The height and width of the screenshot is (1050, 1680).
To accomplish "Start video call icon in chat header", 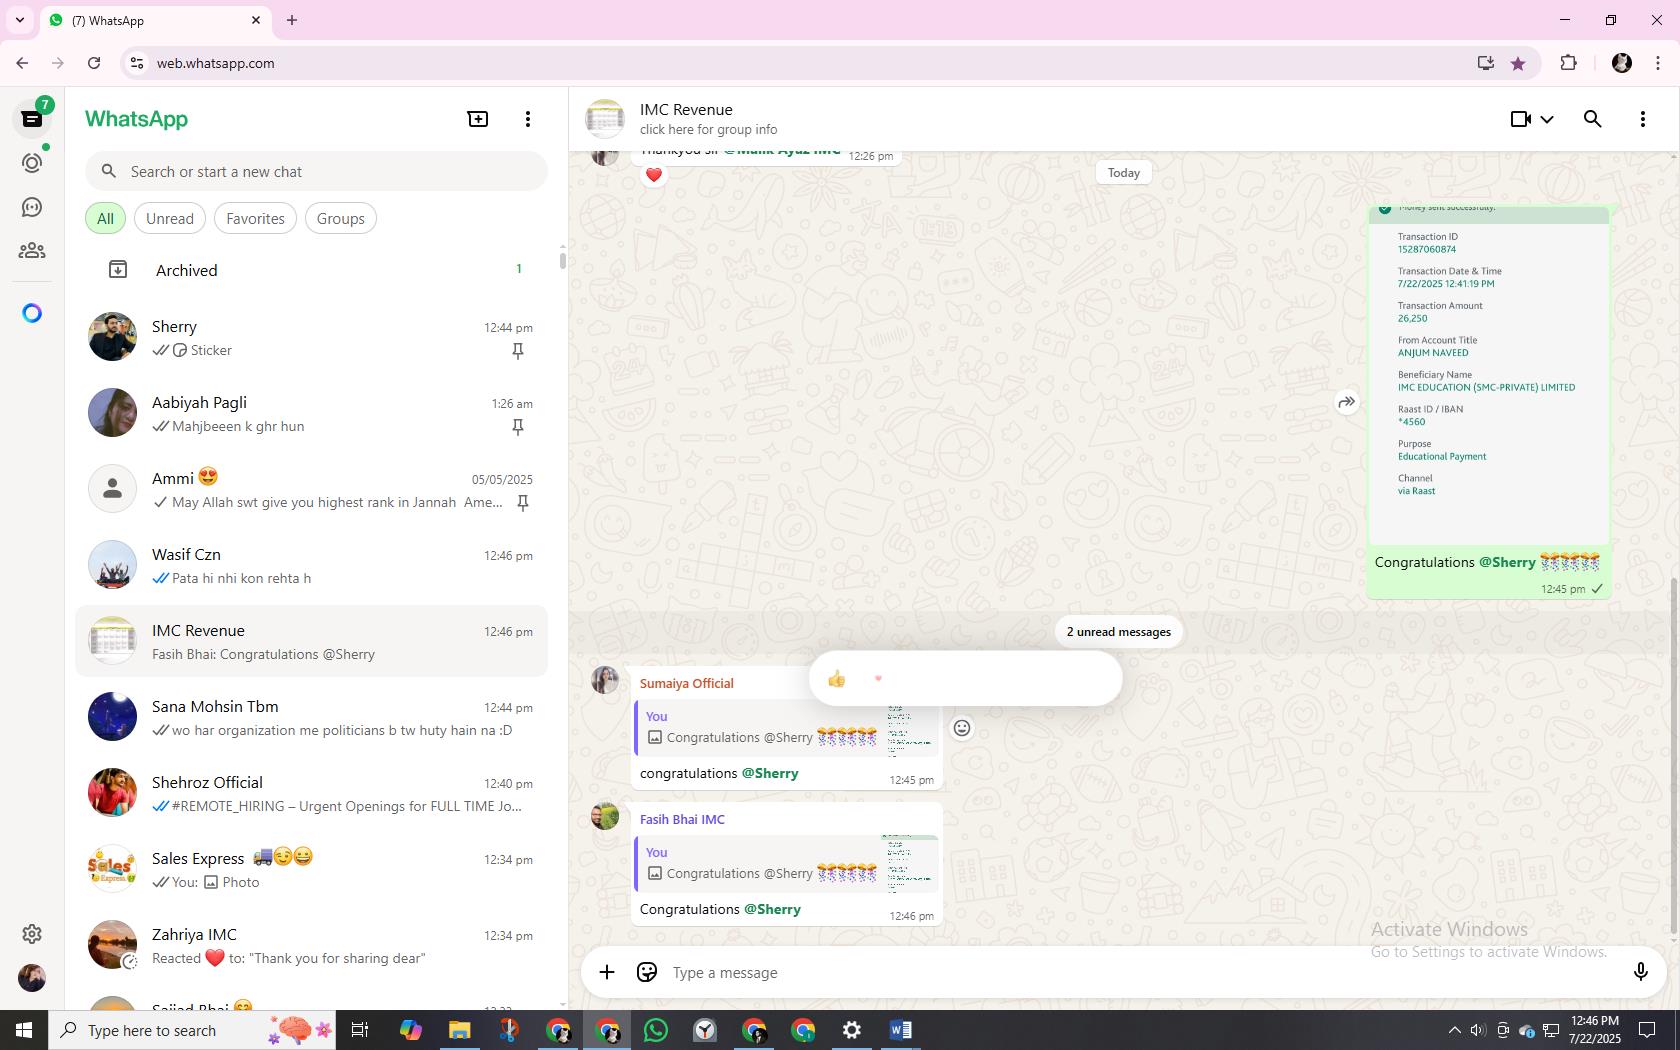I will 1520,119.
